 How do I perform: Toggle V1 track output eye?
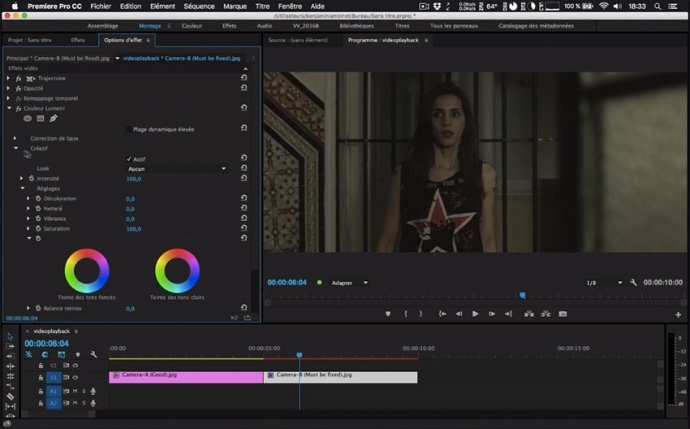[x=75, y=378]
